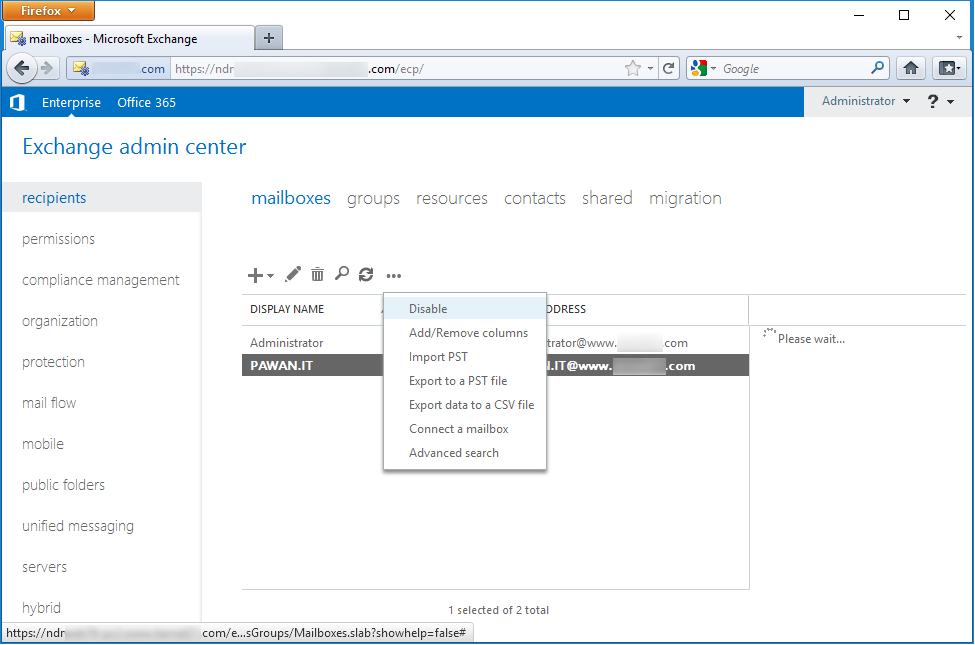
Task: Open the Firefox application menu button
Action: tap(49, 11)
